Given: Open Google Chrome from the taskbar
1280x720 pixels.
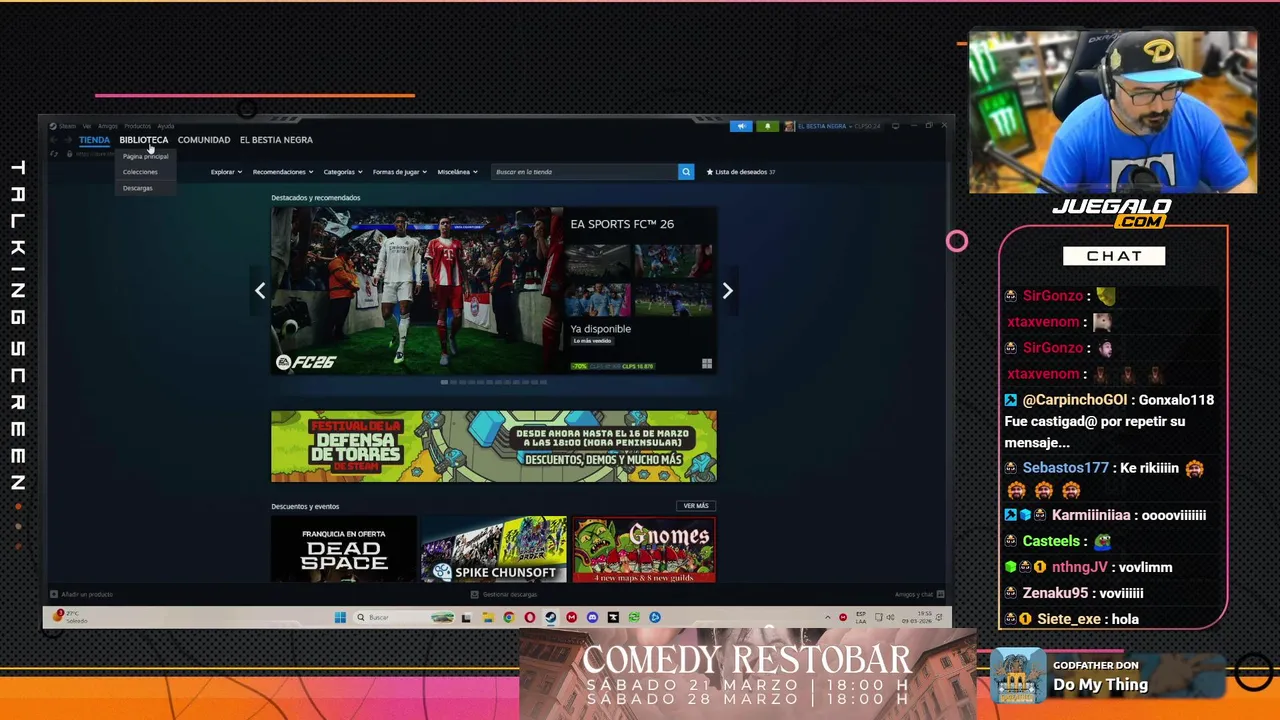Looking at the screenshot, I should click(509, 617).
